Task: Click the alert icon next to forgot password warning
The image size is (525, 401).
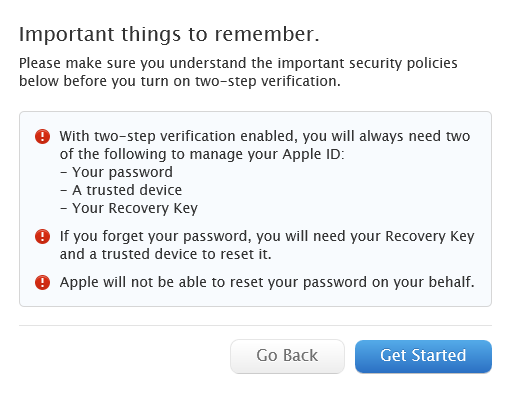Action: click(x=43, y=237)
